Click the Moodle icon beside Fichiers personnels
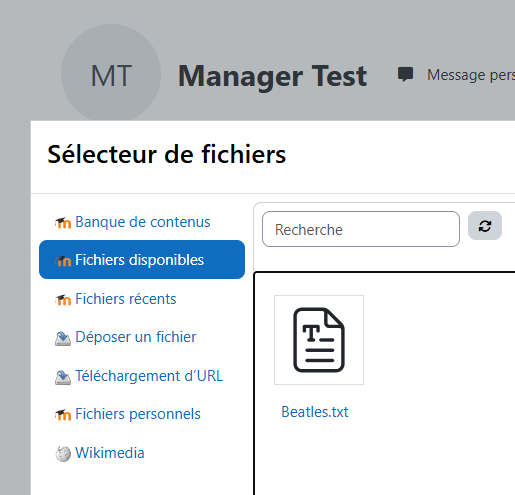The width and height of the screenshot is (515, 495). coord(63,415)
